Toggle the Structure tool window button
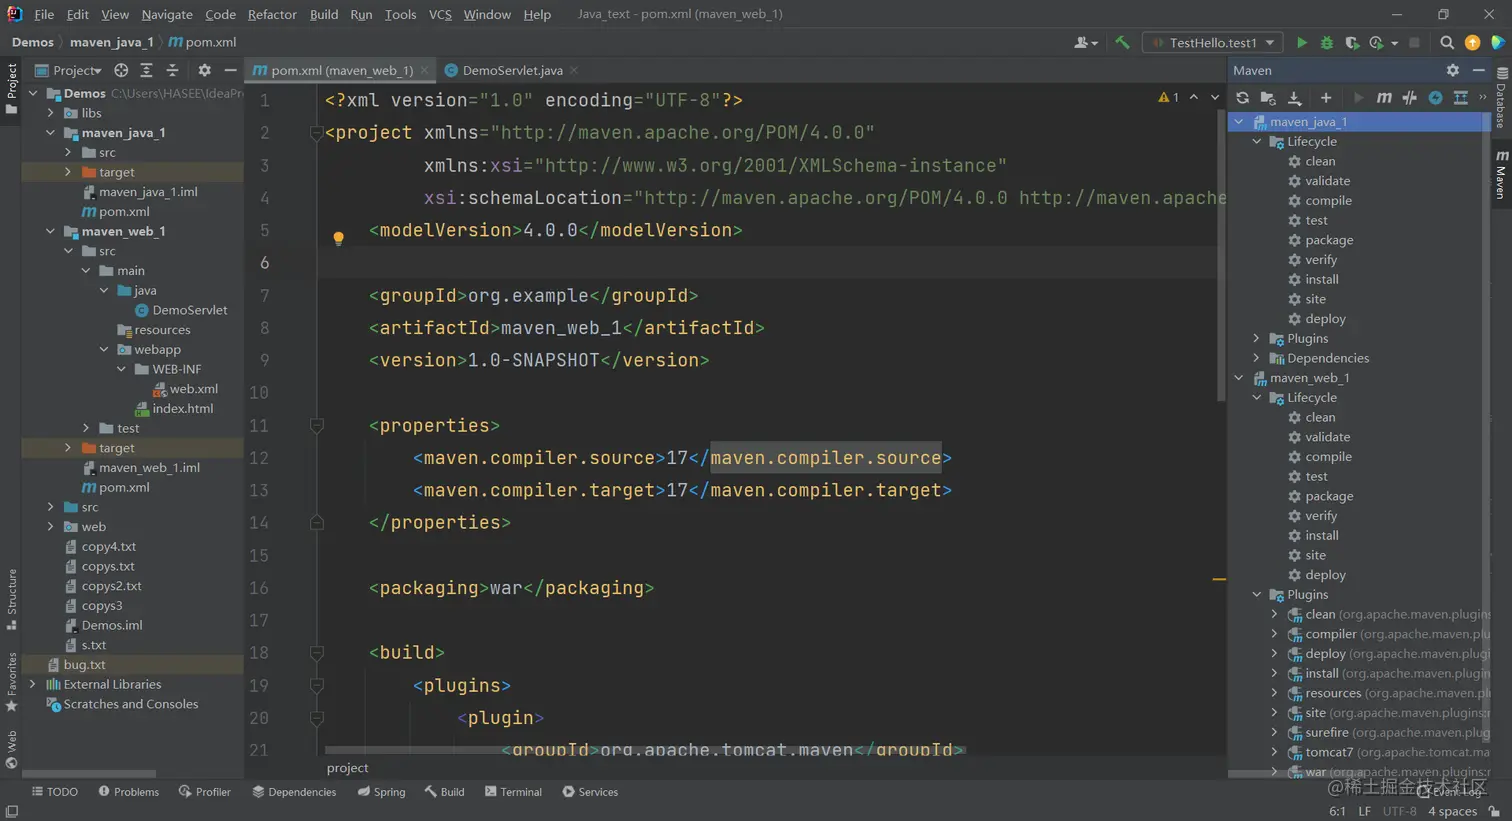This screenshot has height=821, width=1512. pyautogui.click(x=11, y=599)
